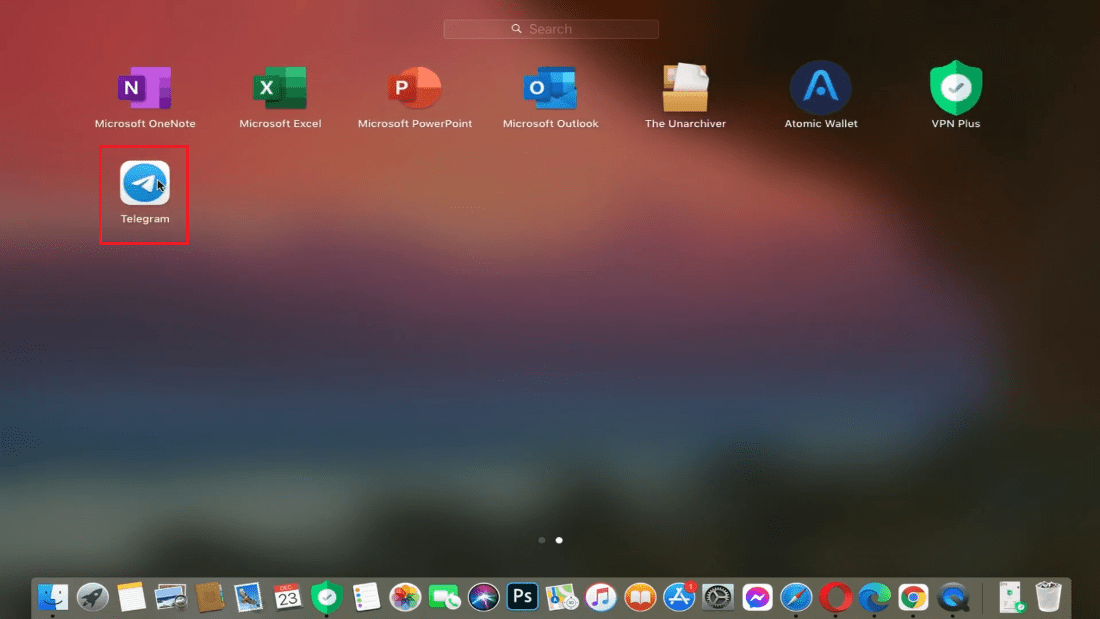Open Books from the Dock
Image resolution: width=1100 pixels, height=619 pixels.
tap(640, 597)
